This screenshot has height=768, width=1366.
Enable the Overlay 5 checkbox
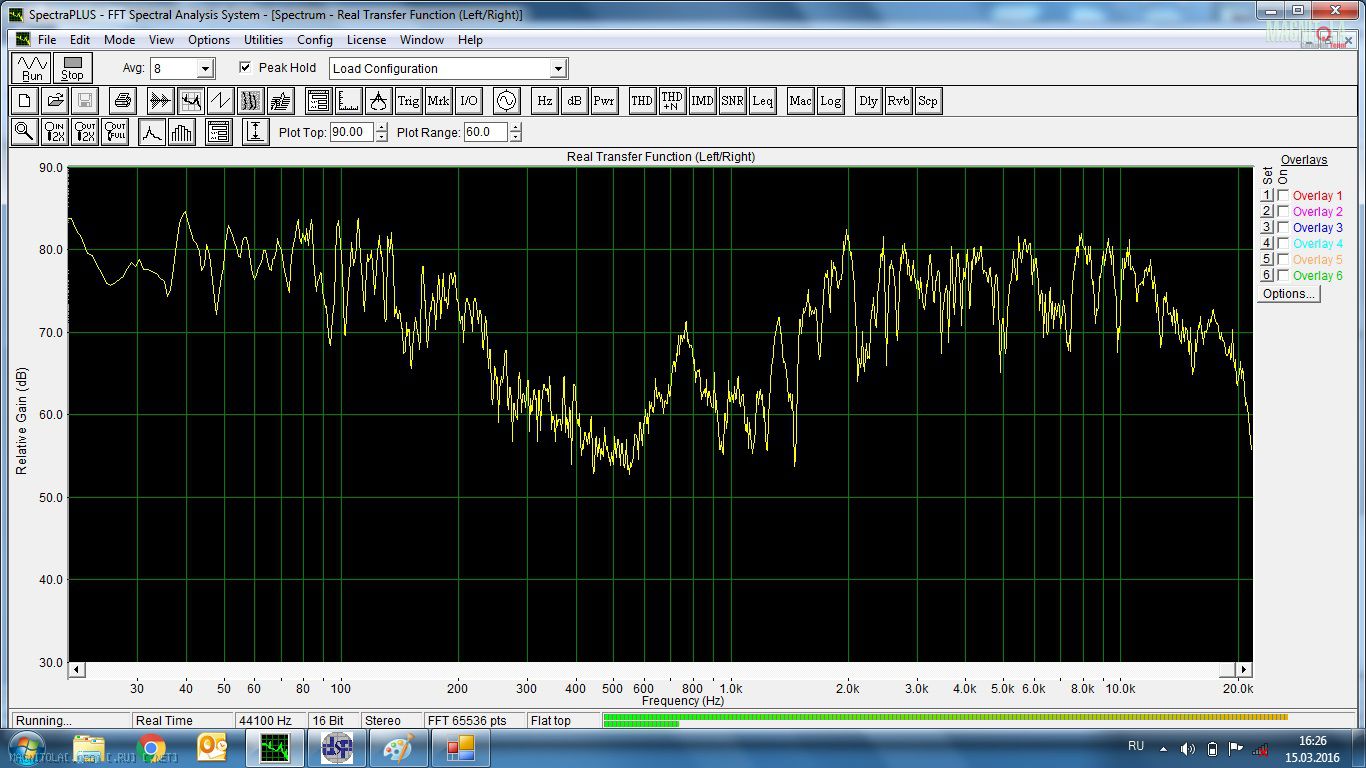[x=1284, y=260]
